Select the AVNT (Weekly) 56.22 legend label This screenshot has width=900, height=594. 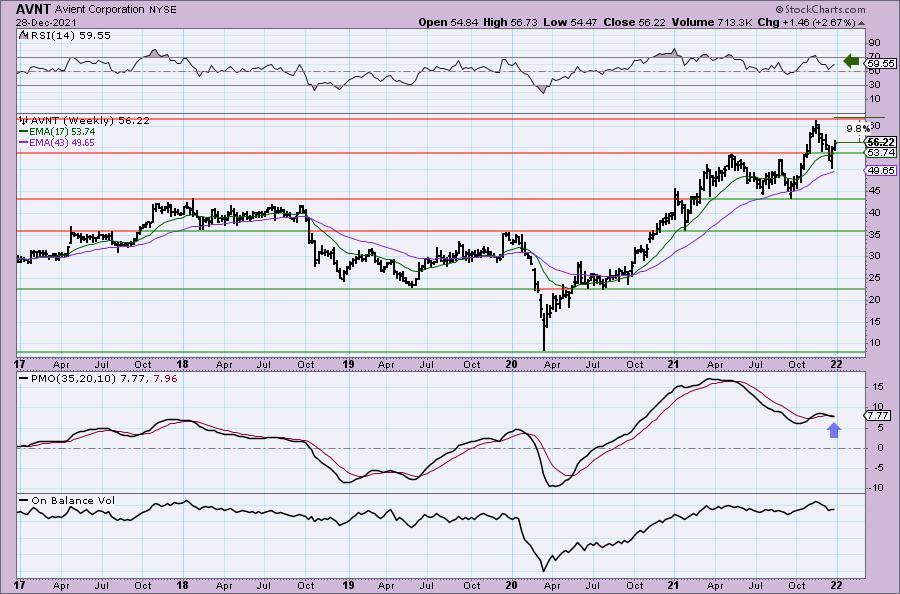90,121
